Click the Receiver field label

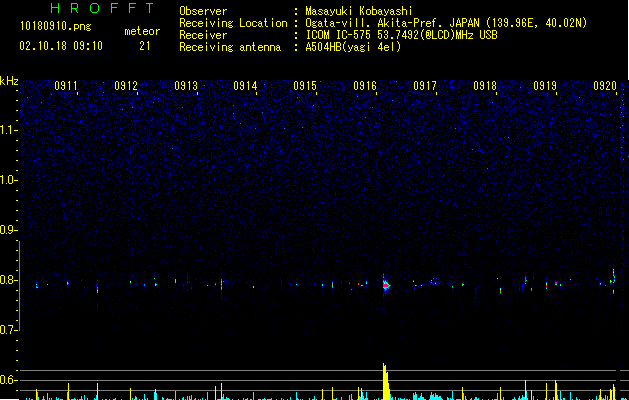pos(203,35)
